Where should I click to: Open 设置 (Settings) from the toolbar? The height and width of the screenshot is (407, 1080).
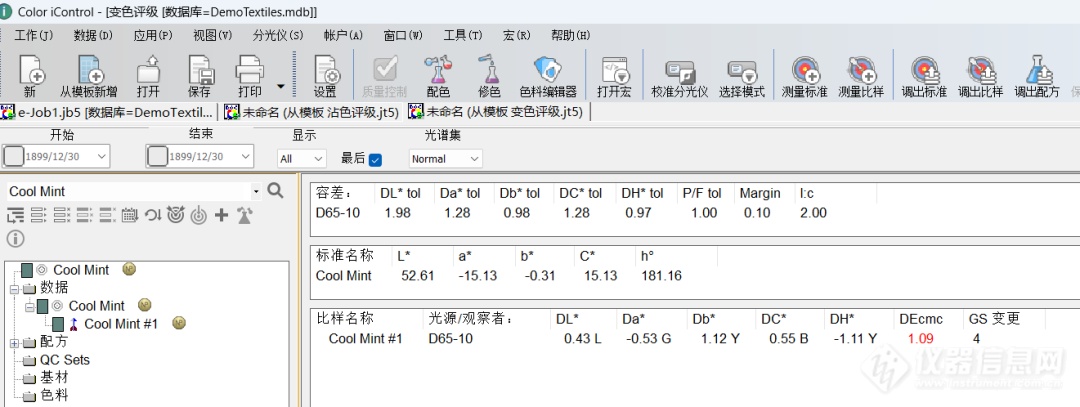point(326,76)
